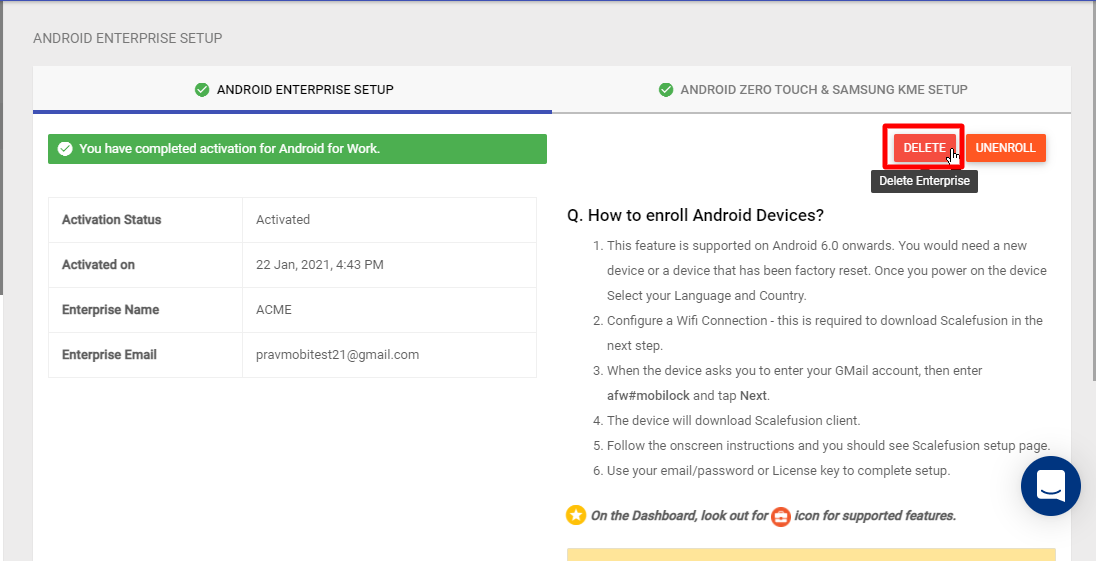The height and width of the screenshot is (561, 1096).
Task: Click the green checkmark on Zero Touch tab
Action: coord(666,89)
